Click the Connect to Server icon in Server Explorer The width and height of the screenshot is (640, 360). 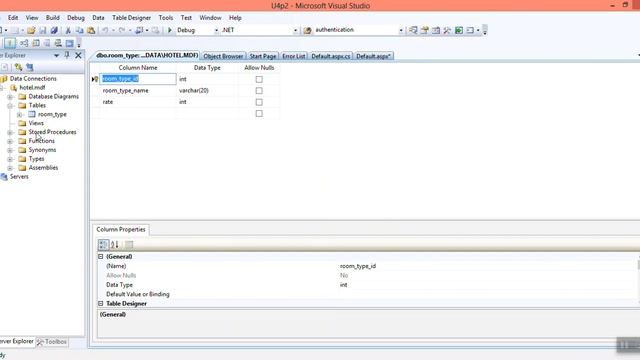point(30,67)
